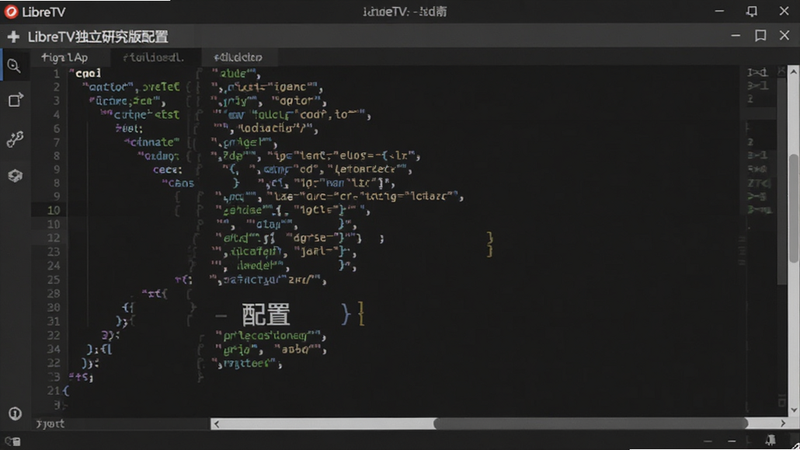
Task: Open the tools sidebar icon below export
Action: (x=15, y=139)
